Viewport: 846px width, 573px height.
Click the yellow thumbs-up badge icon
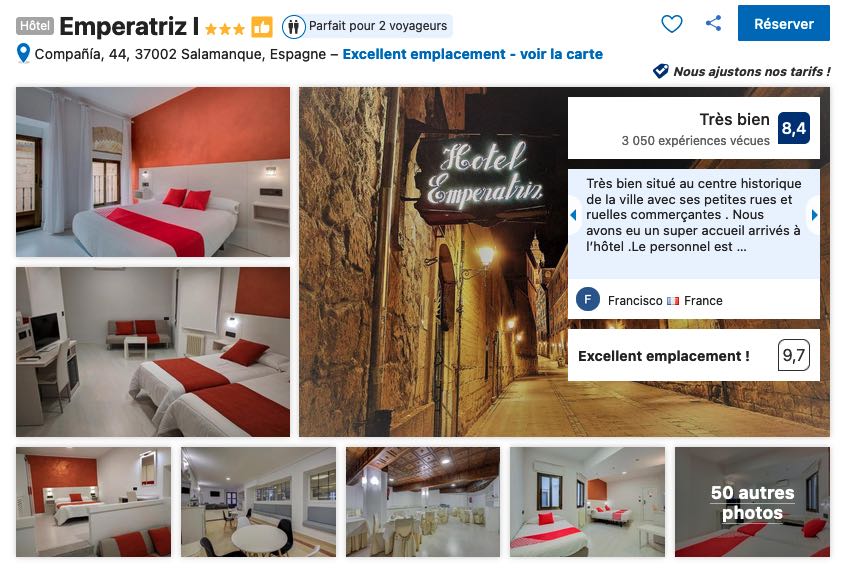tap(262, 26)
